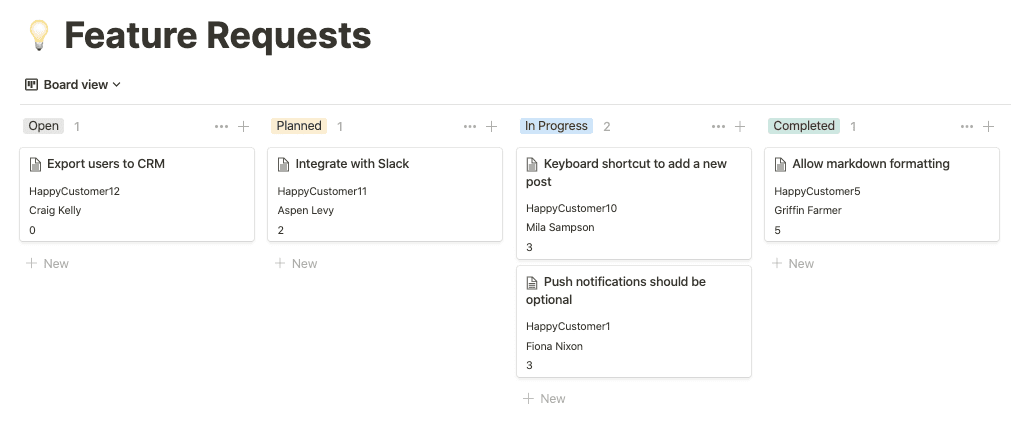
Task: Click the Completed status tag
Action: [803, 126]
